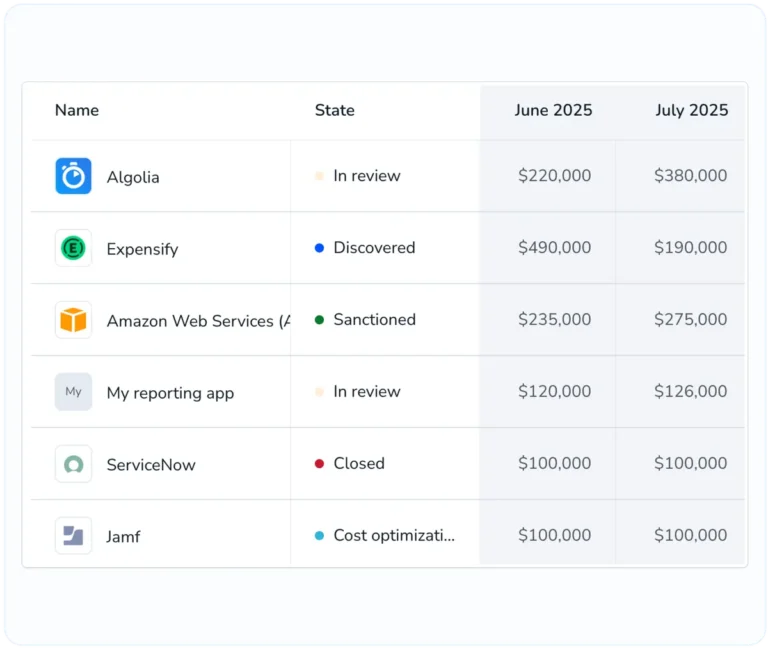Select the $490,000 Expensify June value
Viewport: 768px width, 648px height.
pyautogui.click(x=554, y=247)
